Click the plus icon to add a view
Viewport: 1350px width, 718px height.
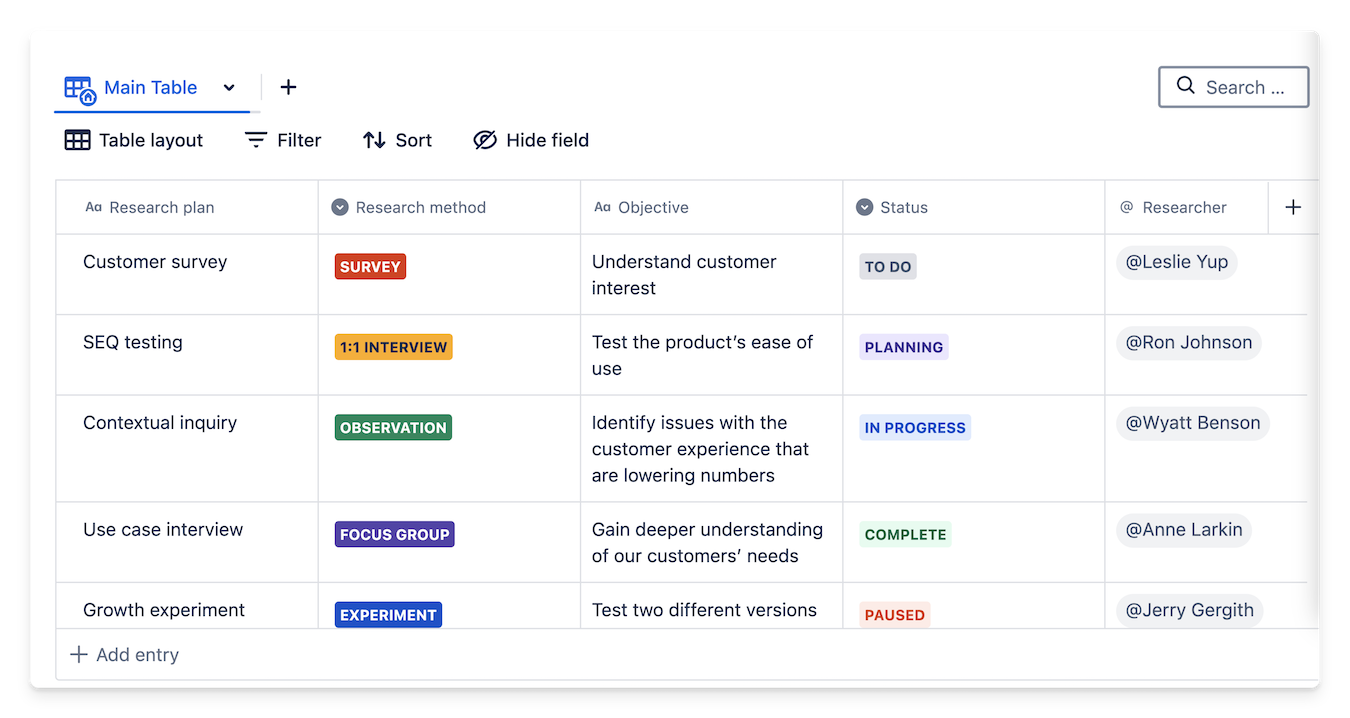pos(288,87)
